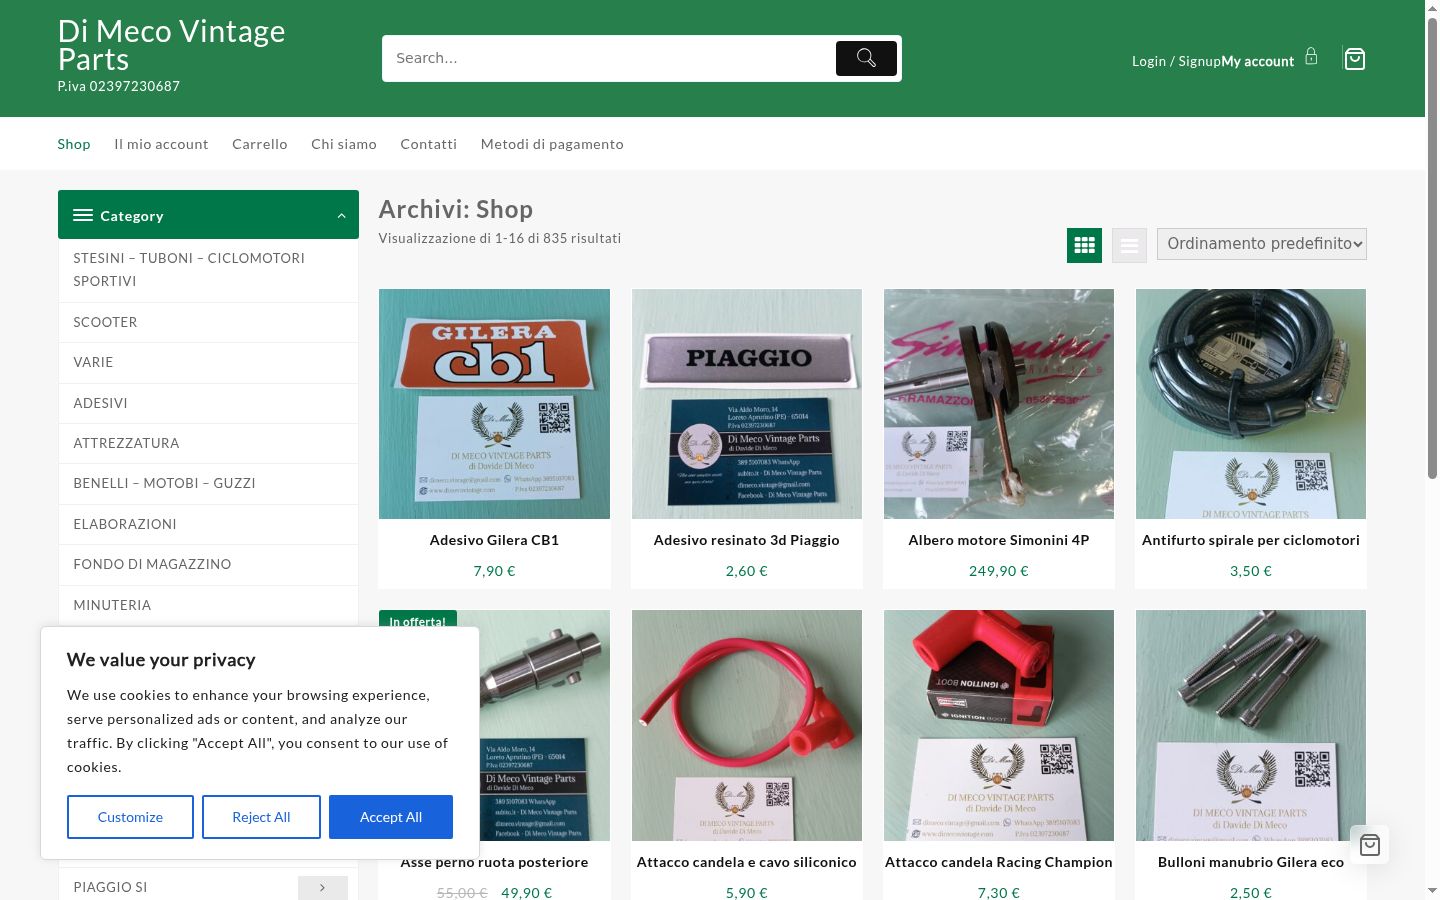The width and height of the screenshot is (1440, 900).
Task: Select the FONDO DI MAGAZZINO category
Action: (x=208, y=564)
